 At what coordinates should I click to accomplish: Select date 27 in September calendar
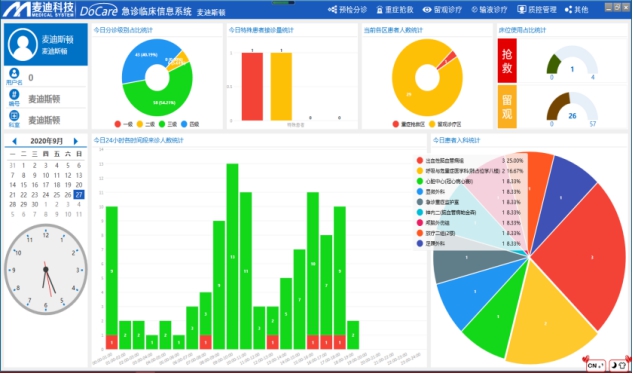[x=79, y=195]
